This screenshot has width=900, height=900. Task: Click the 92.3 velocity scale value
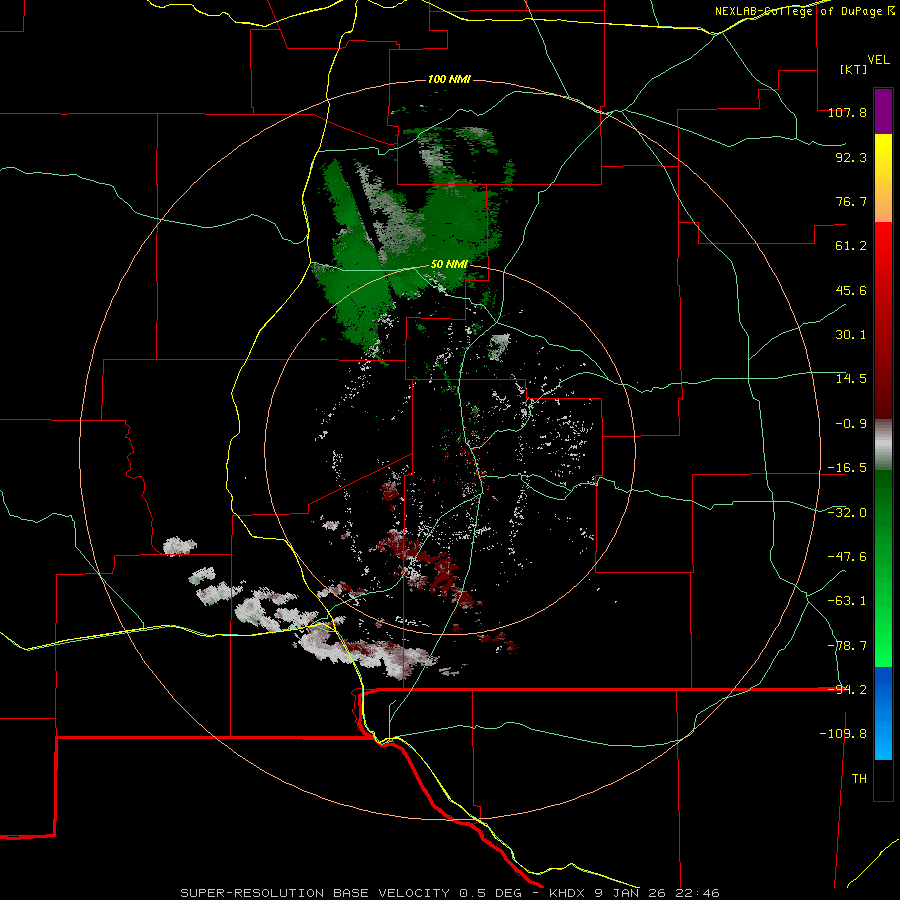pos(851,157)
